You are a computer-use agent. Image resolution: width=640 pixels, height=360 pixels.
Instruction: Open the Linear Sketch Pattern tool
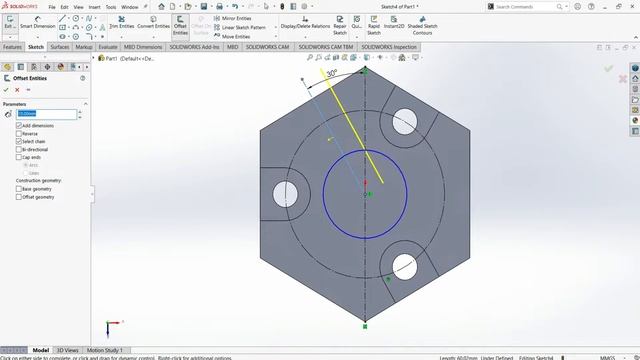coord(240,27)
